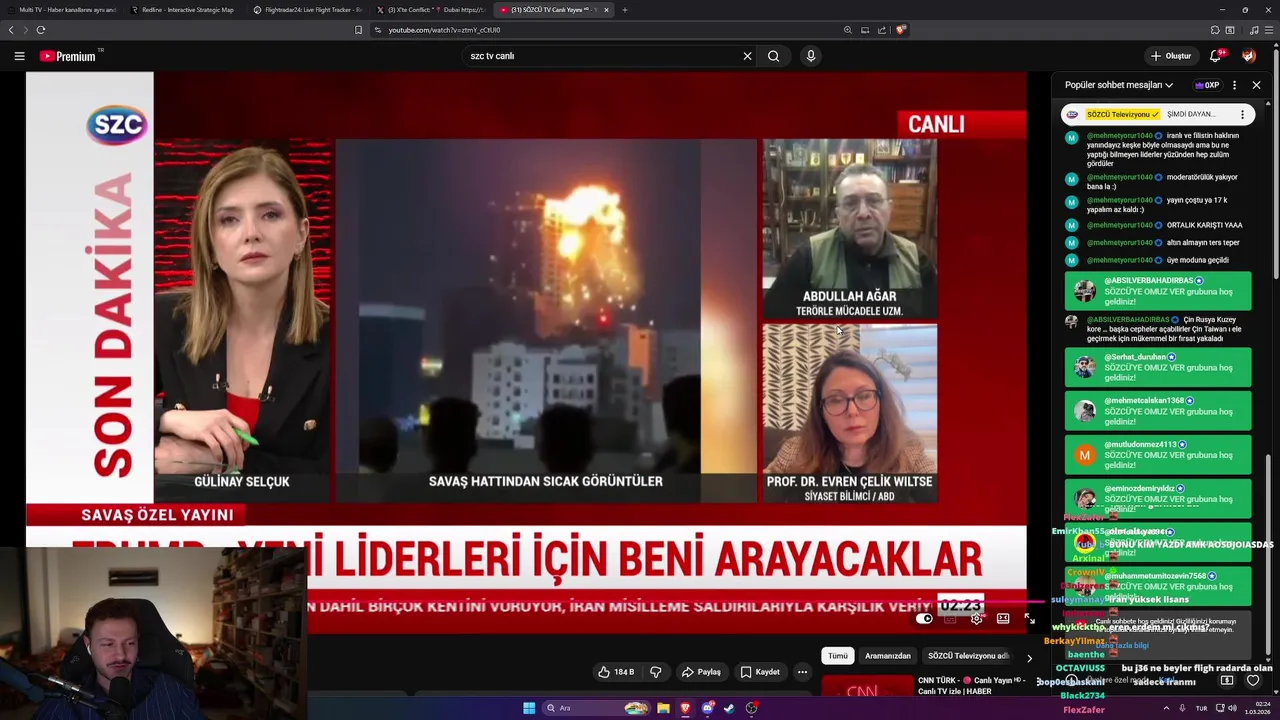Open the YouTube hamburger guide menu

(19, 56)
